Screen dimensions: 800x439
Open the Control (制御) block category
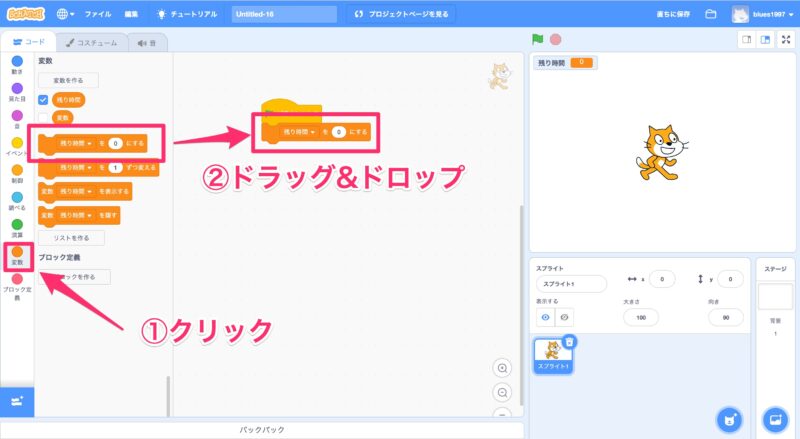17,174
